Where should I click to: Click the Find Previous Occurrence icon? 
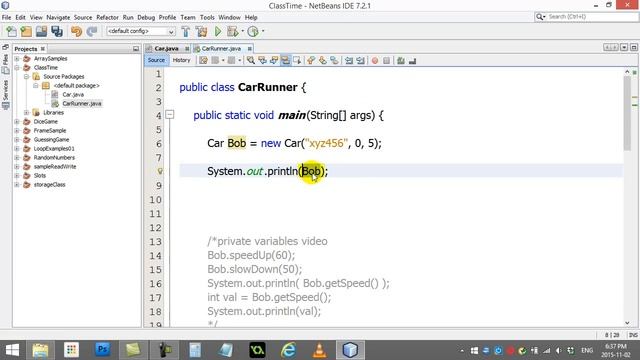262,61
